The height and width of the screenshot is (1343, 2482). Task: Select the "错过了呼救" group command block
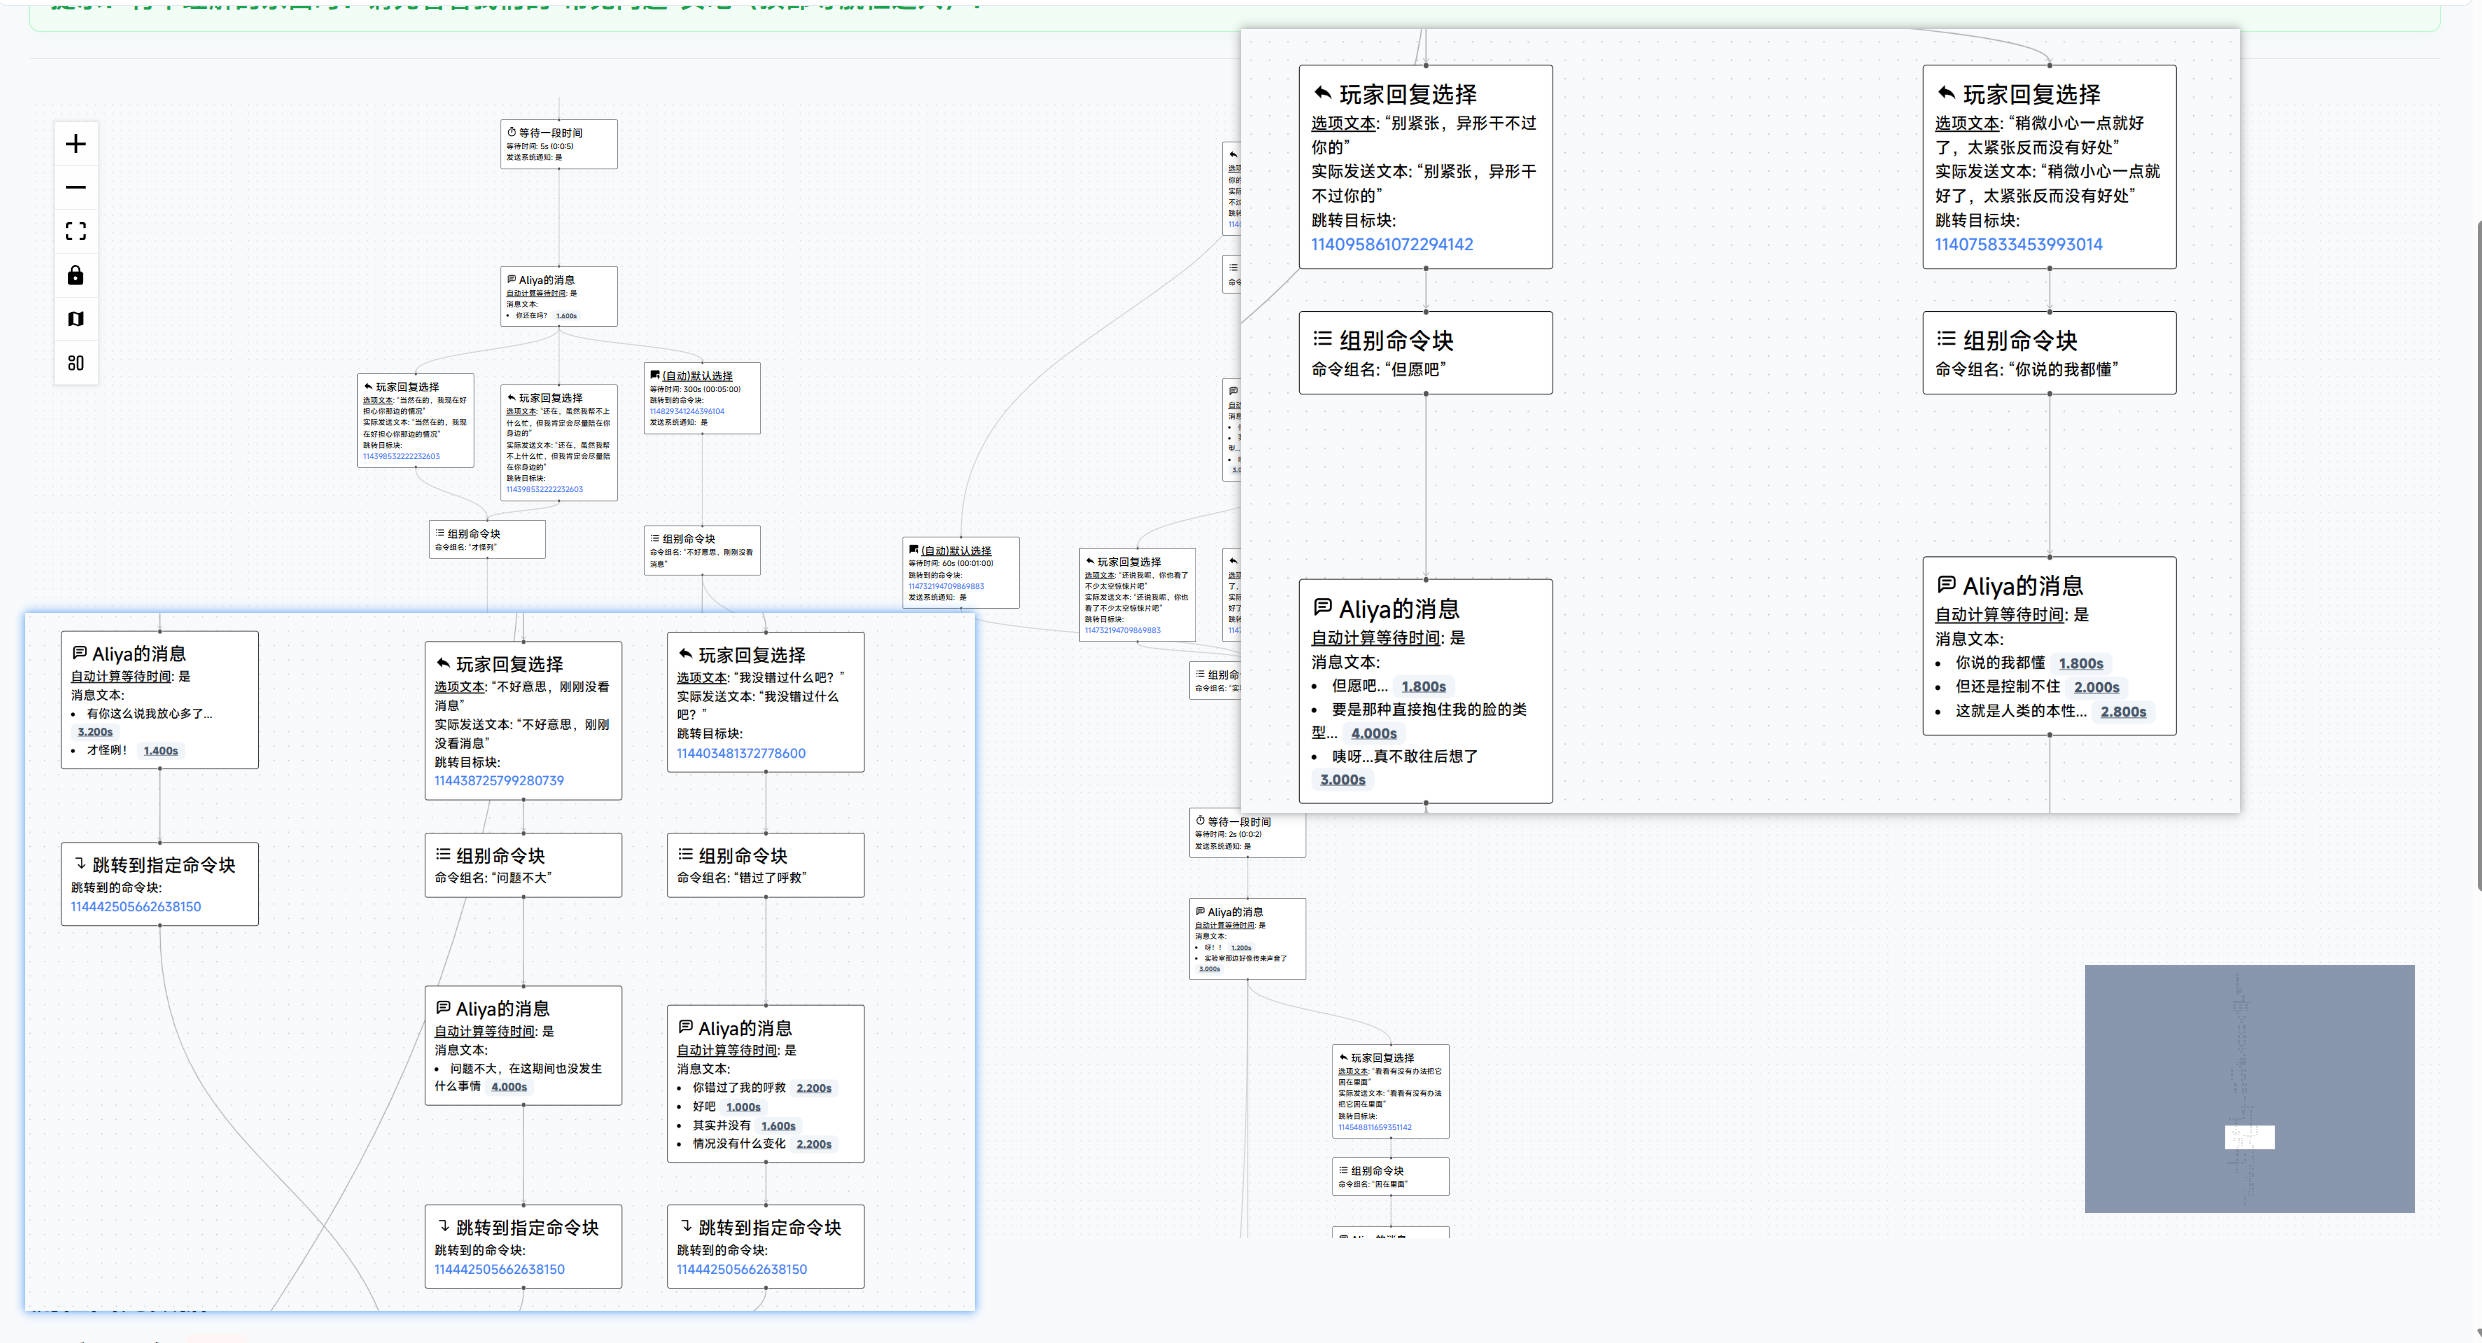tap(765, 865)
